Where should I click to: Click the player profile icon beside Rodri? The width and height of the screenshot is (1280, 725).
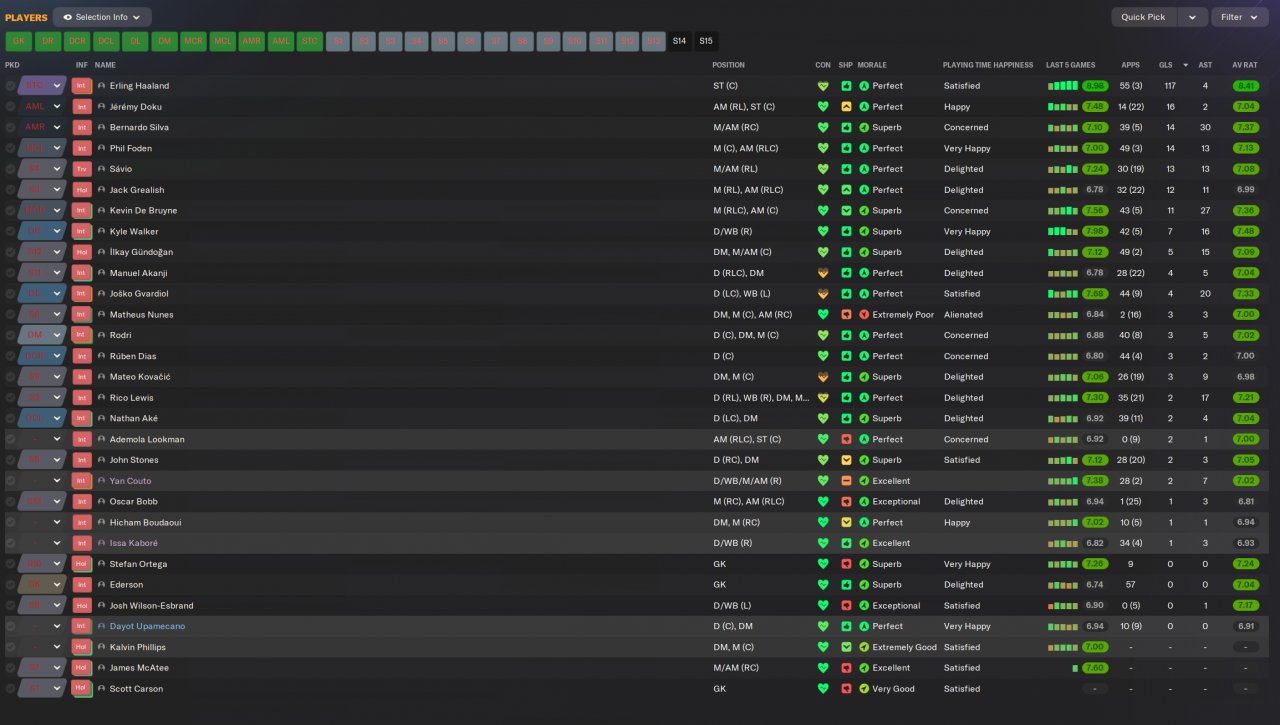click(x=101, y=335)
